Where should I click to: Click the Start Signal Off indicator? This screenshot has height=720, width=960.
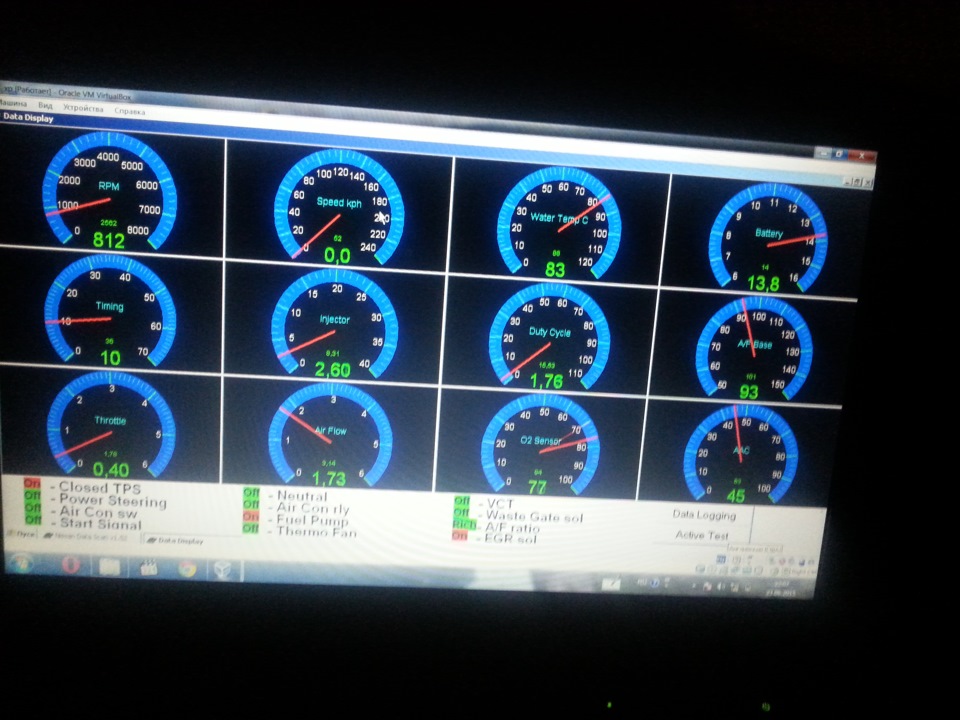pyautogui.click(x=32, y=519)
